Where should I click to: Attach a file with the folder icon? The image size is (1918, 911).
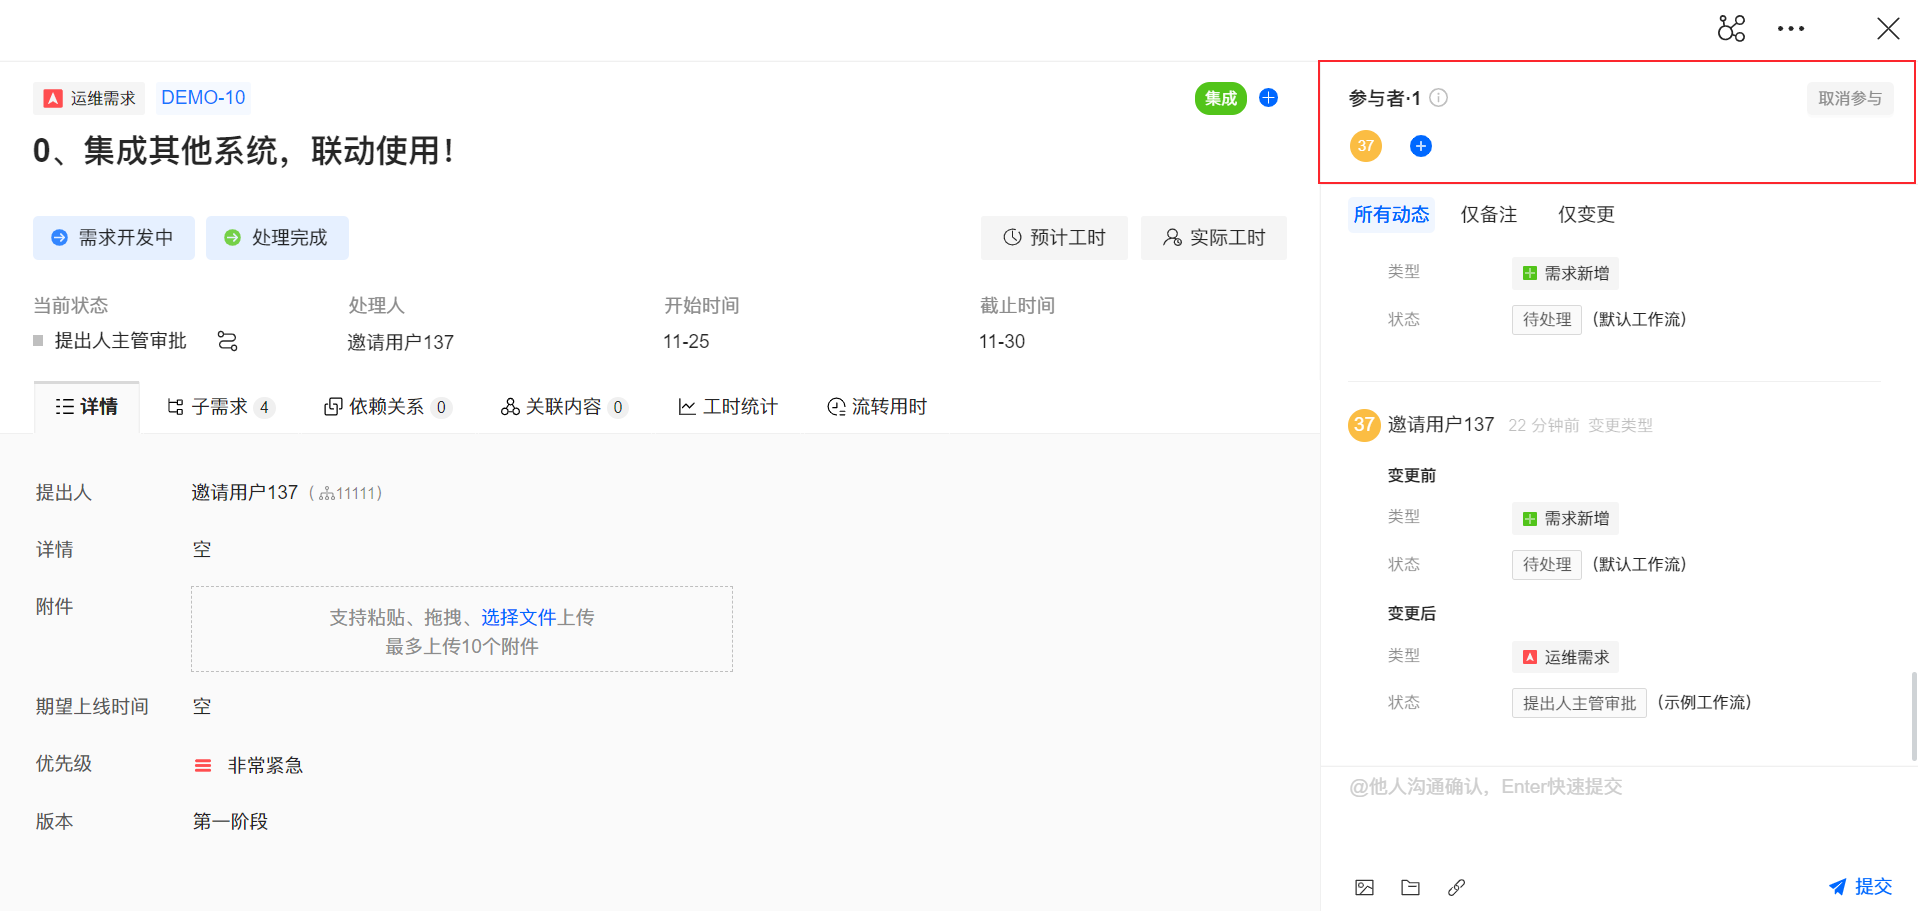pyautogui.click(x=1410, y=887)
